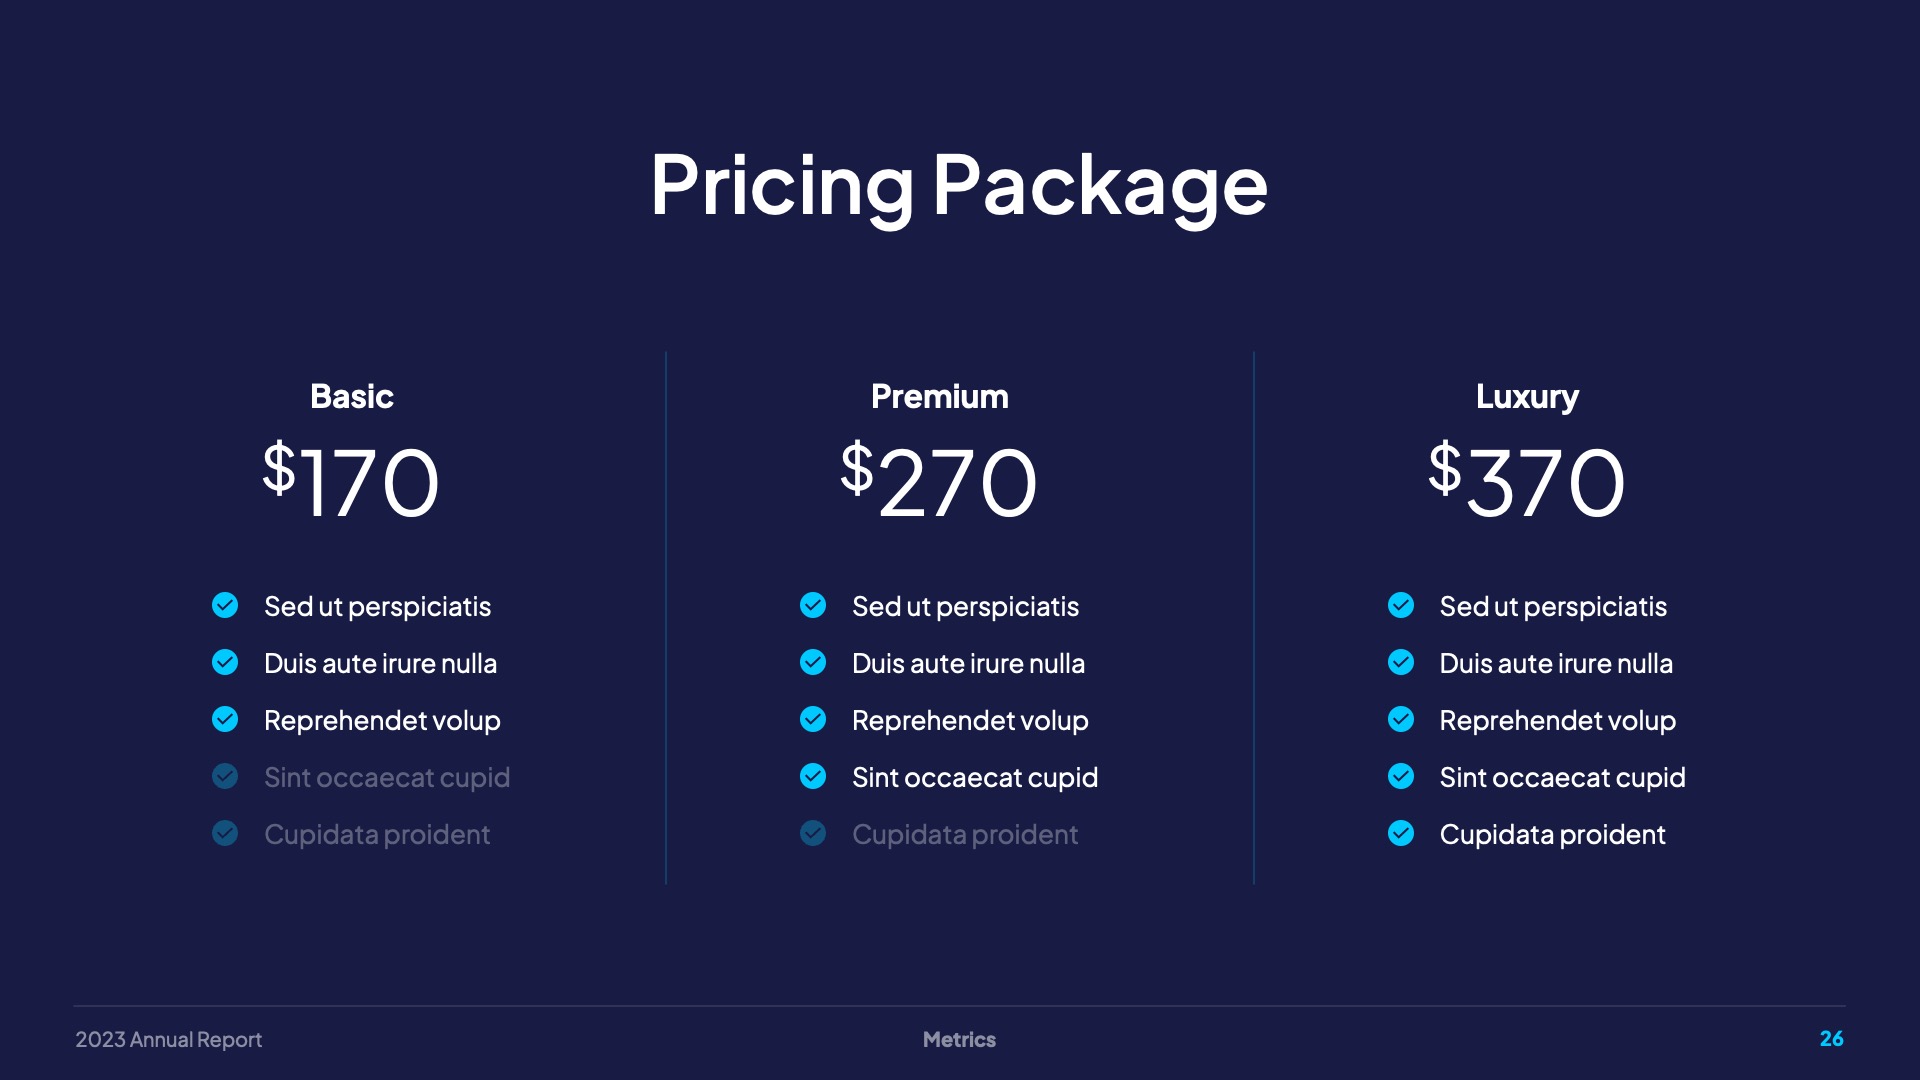The width and height of the screenshot is (1920, 1080).
Task: Click the checkmark beside Basic's Sed ut perspiciatis
Action: (x=225, y=606)
